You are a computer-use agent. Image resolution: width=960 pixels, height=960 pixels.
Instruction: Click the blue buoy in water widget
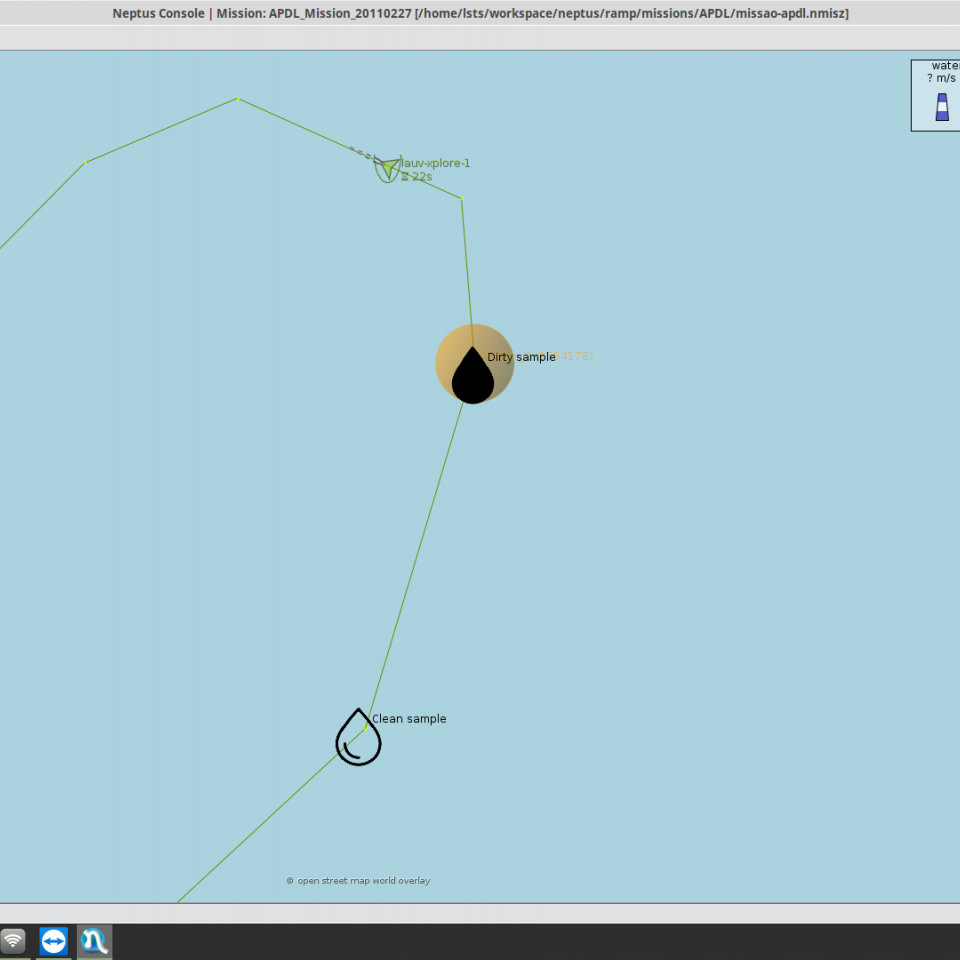click(941, 107)
